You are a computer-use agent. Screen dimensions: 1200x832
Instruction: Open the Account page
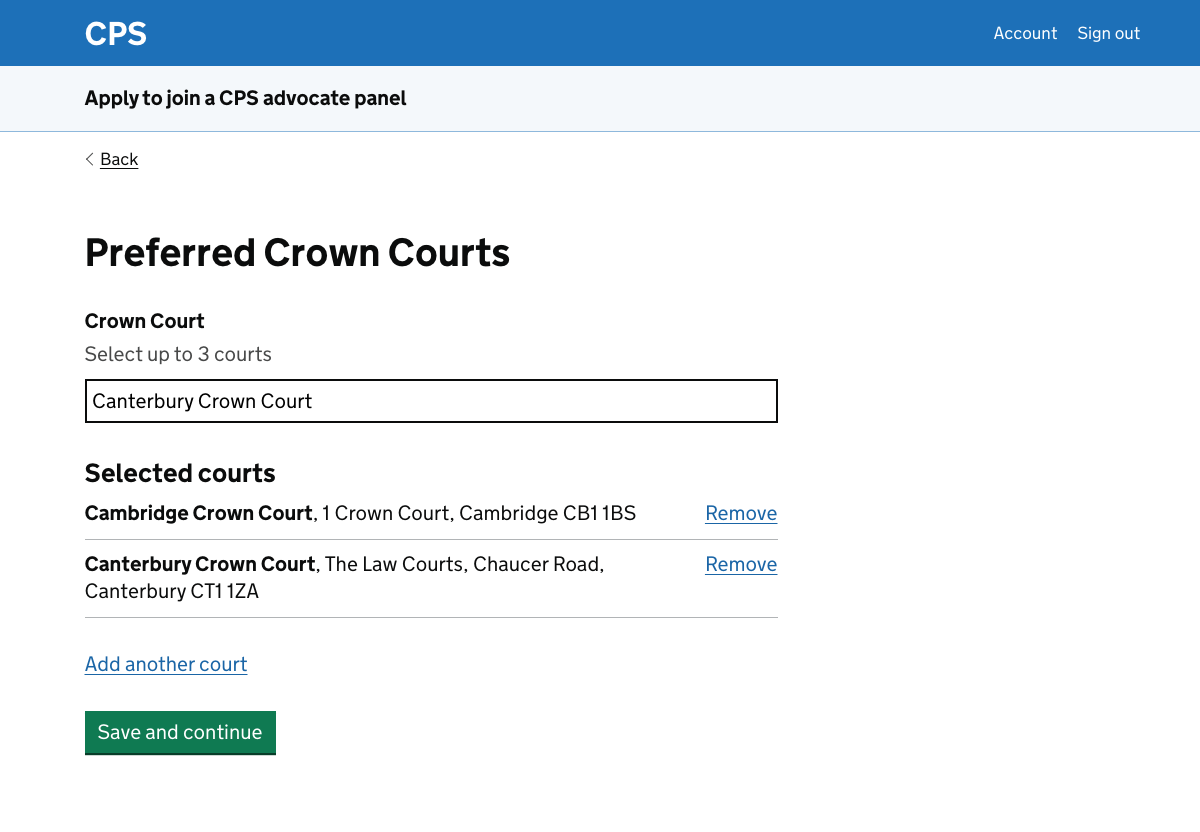click(1025, 33)
